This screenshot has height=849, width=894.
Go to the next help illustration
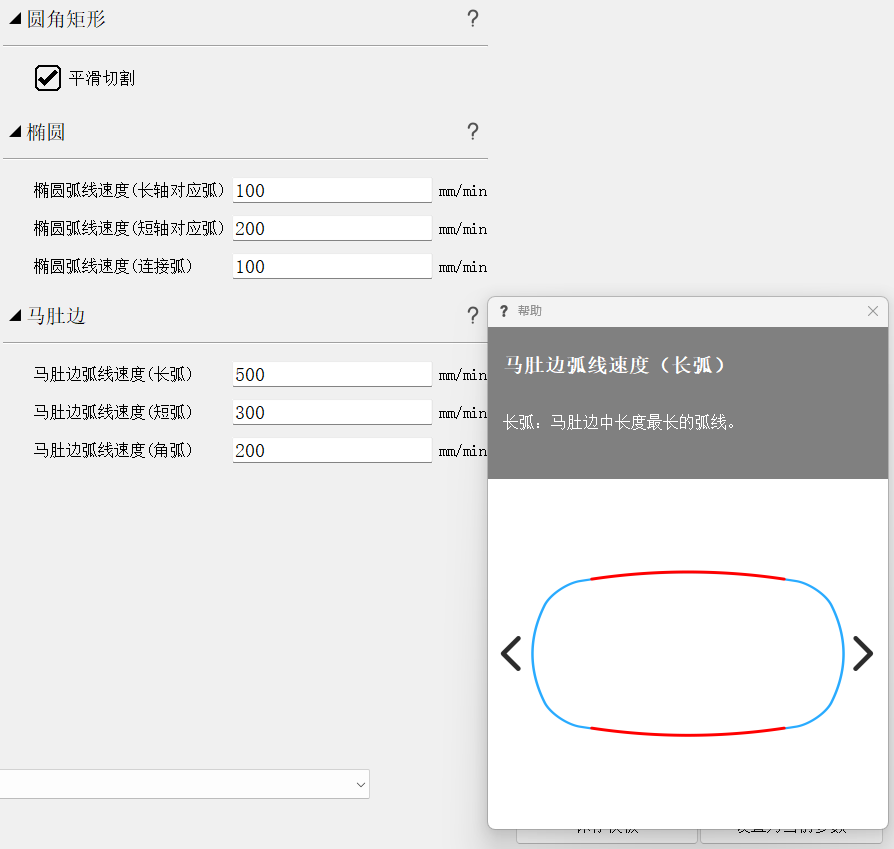[x=862, y=653]
